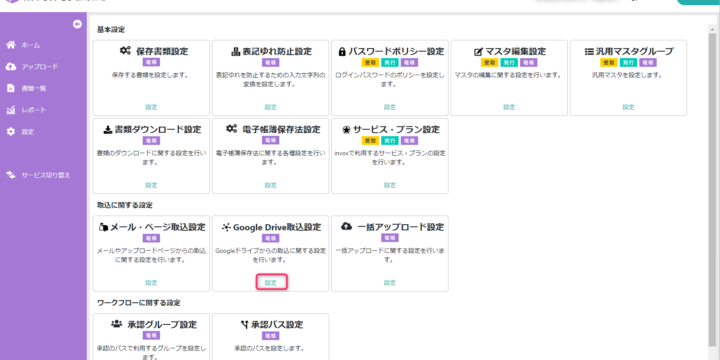Click the branch icon beside 承認パス設定
Image resolution: width=720 pixels, height=360 pixels.
(x=244, y=325)
